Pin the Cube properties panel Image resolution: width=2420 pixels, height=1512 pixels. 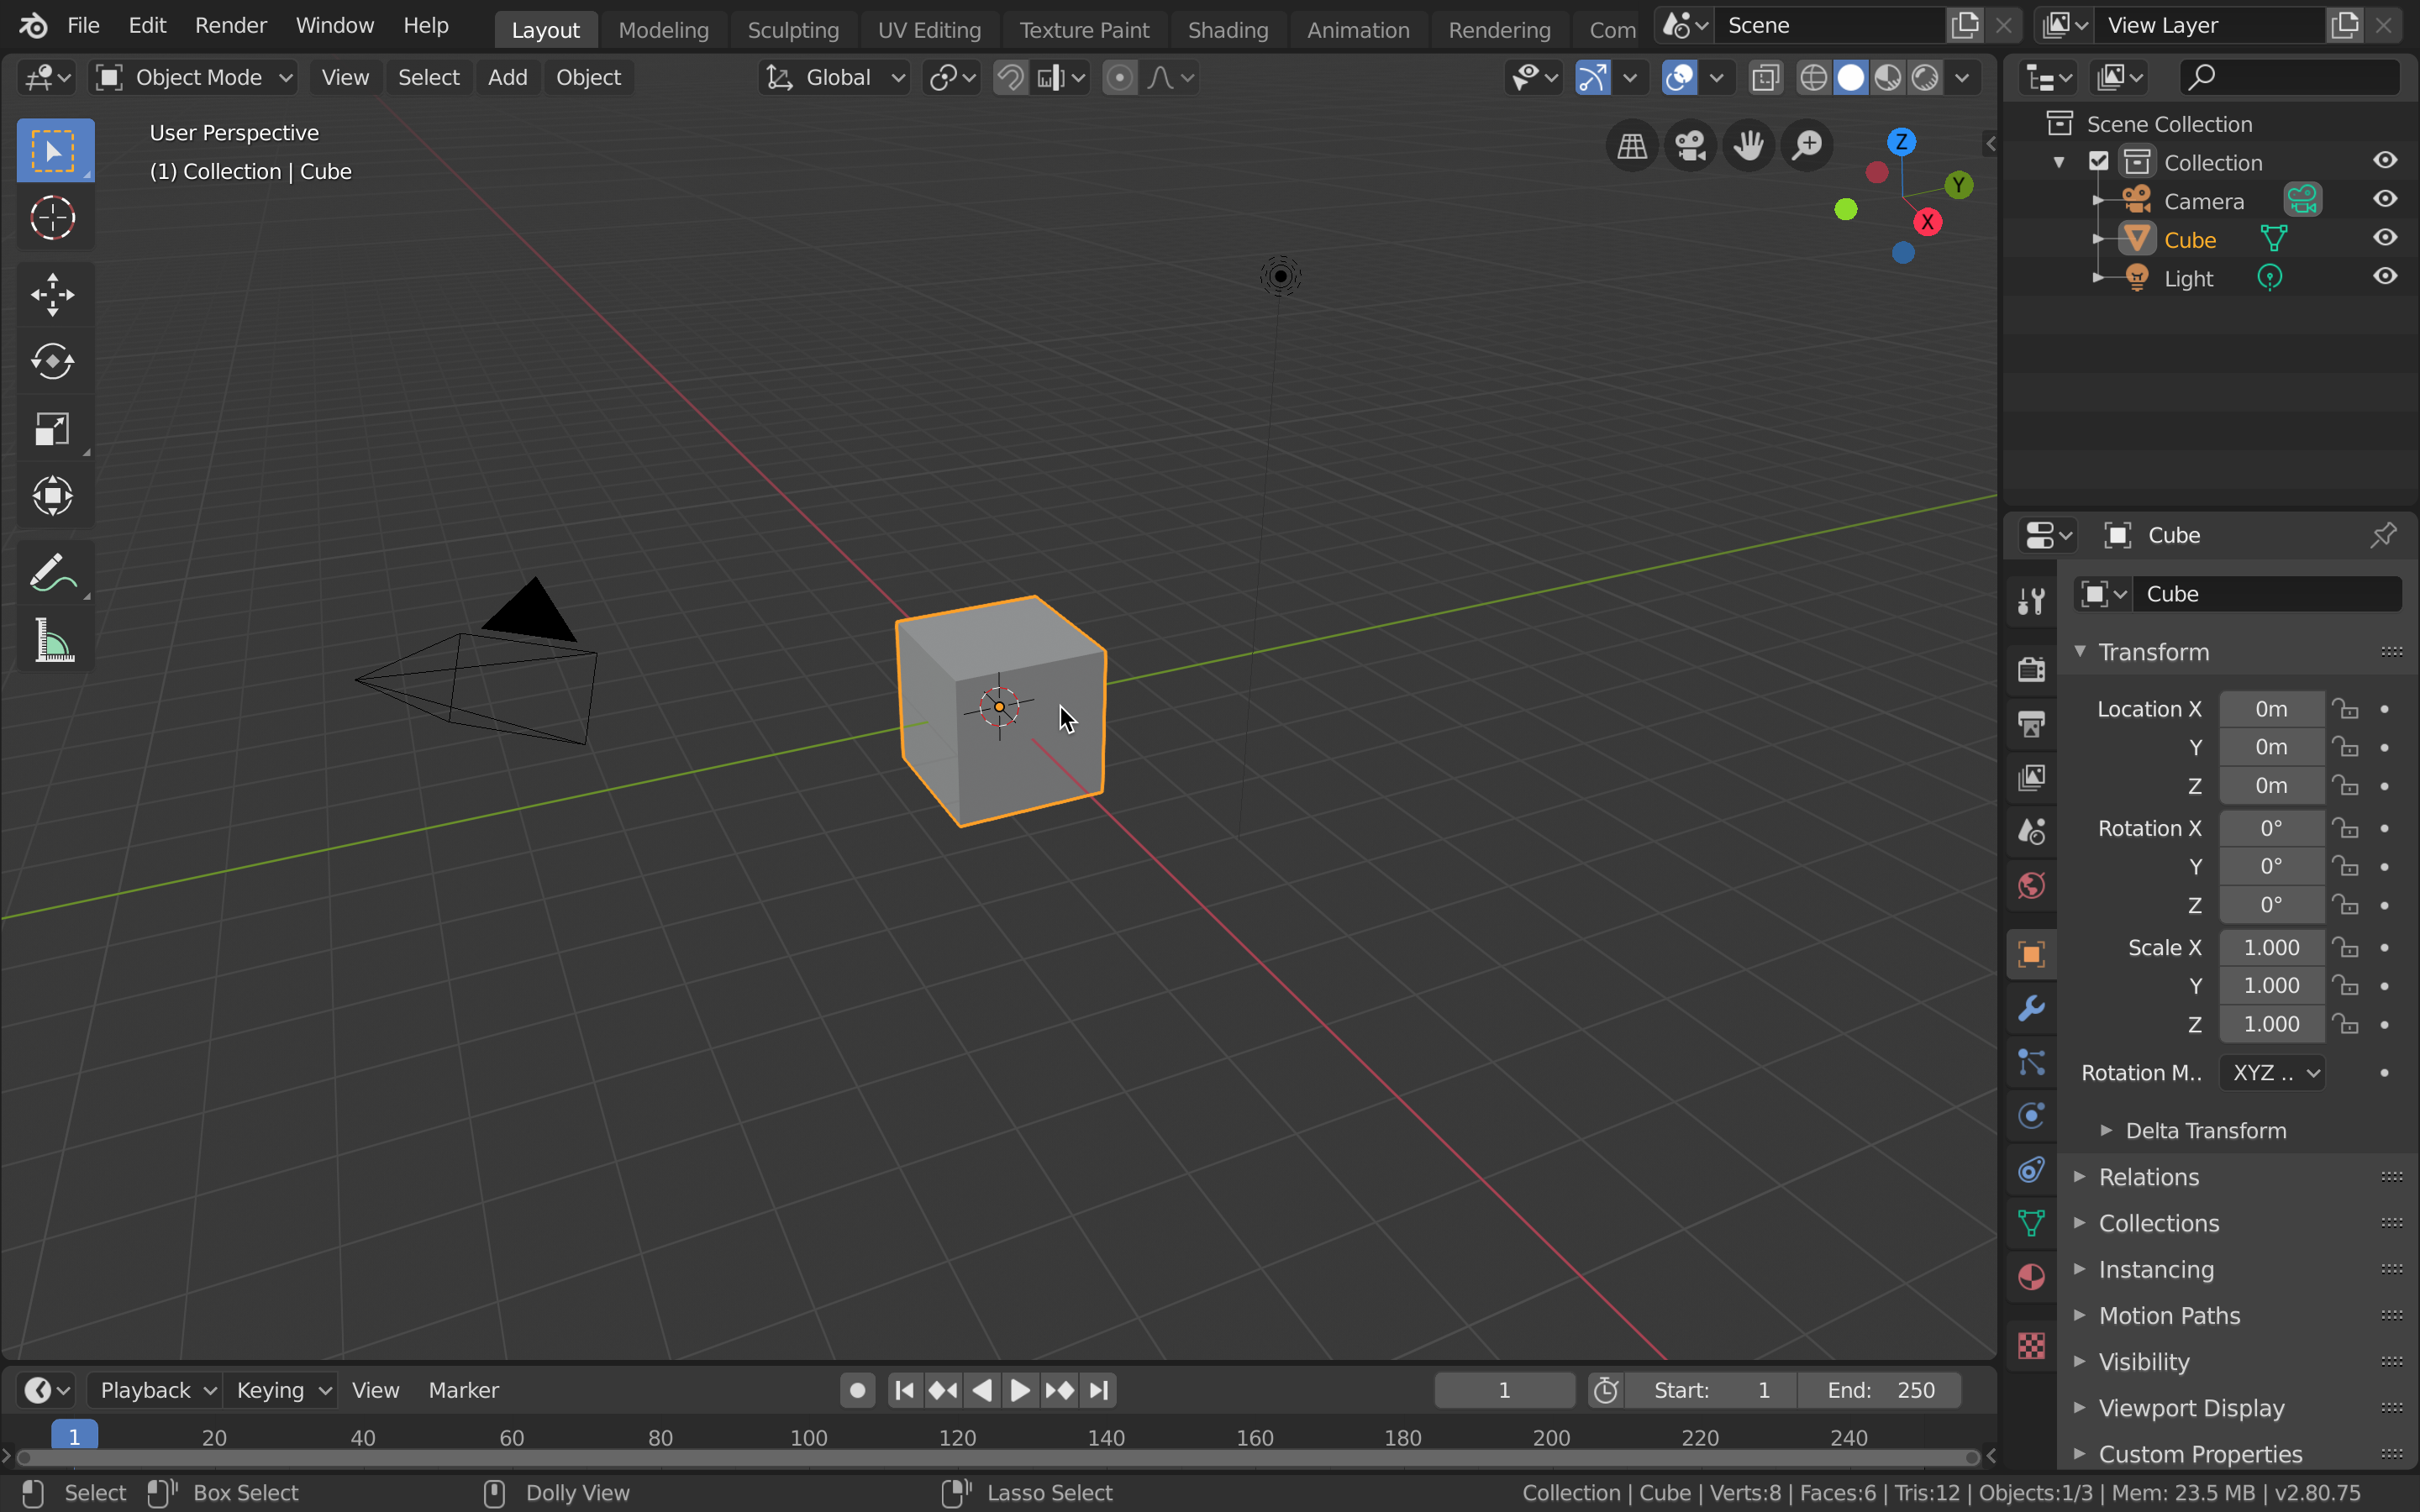click(x=2383, y=535)
